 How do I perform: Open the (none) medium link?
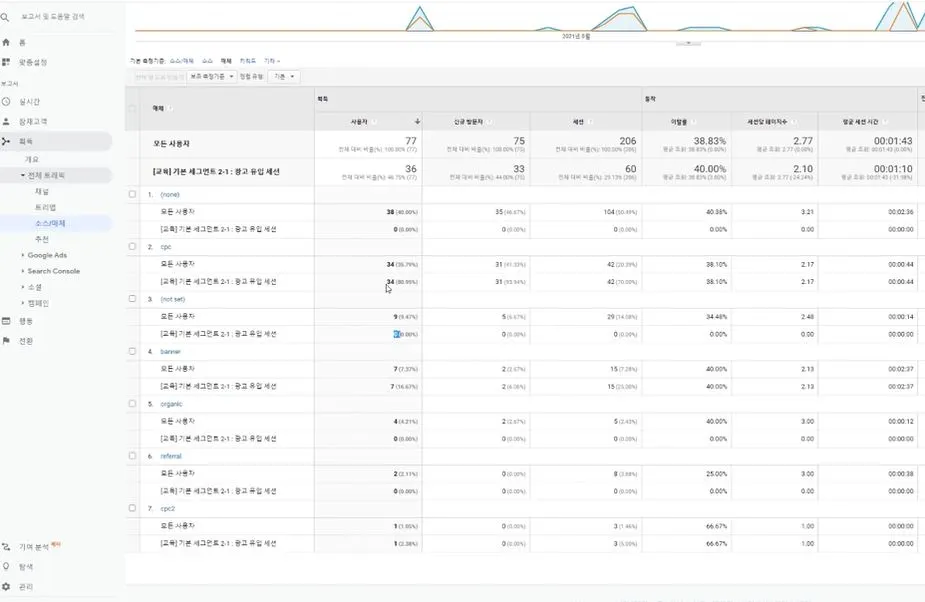170,194
